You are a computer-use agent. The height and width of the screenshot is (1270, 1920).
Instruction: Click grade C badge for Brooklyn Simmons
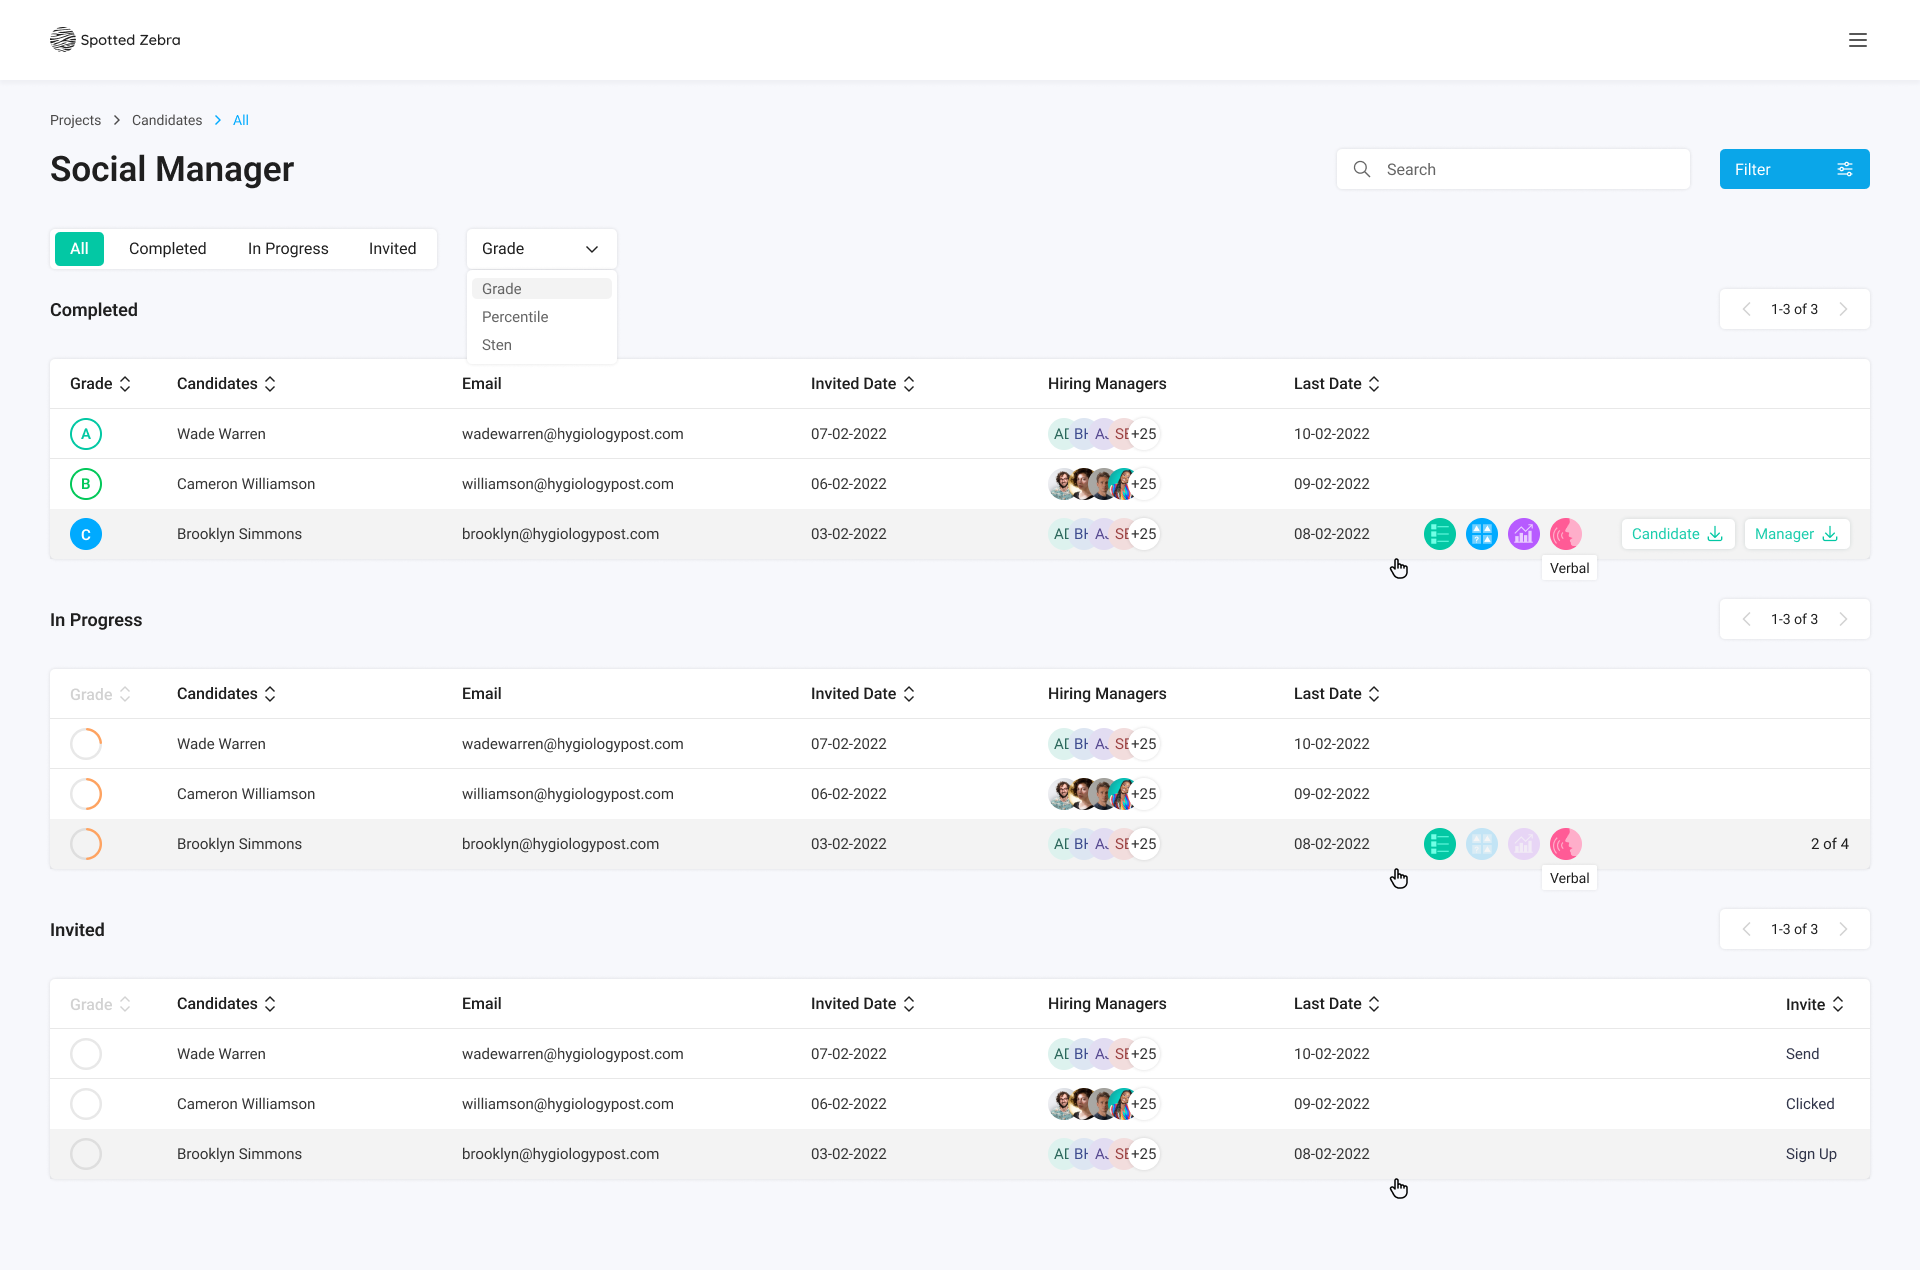(86, 534)
